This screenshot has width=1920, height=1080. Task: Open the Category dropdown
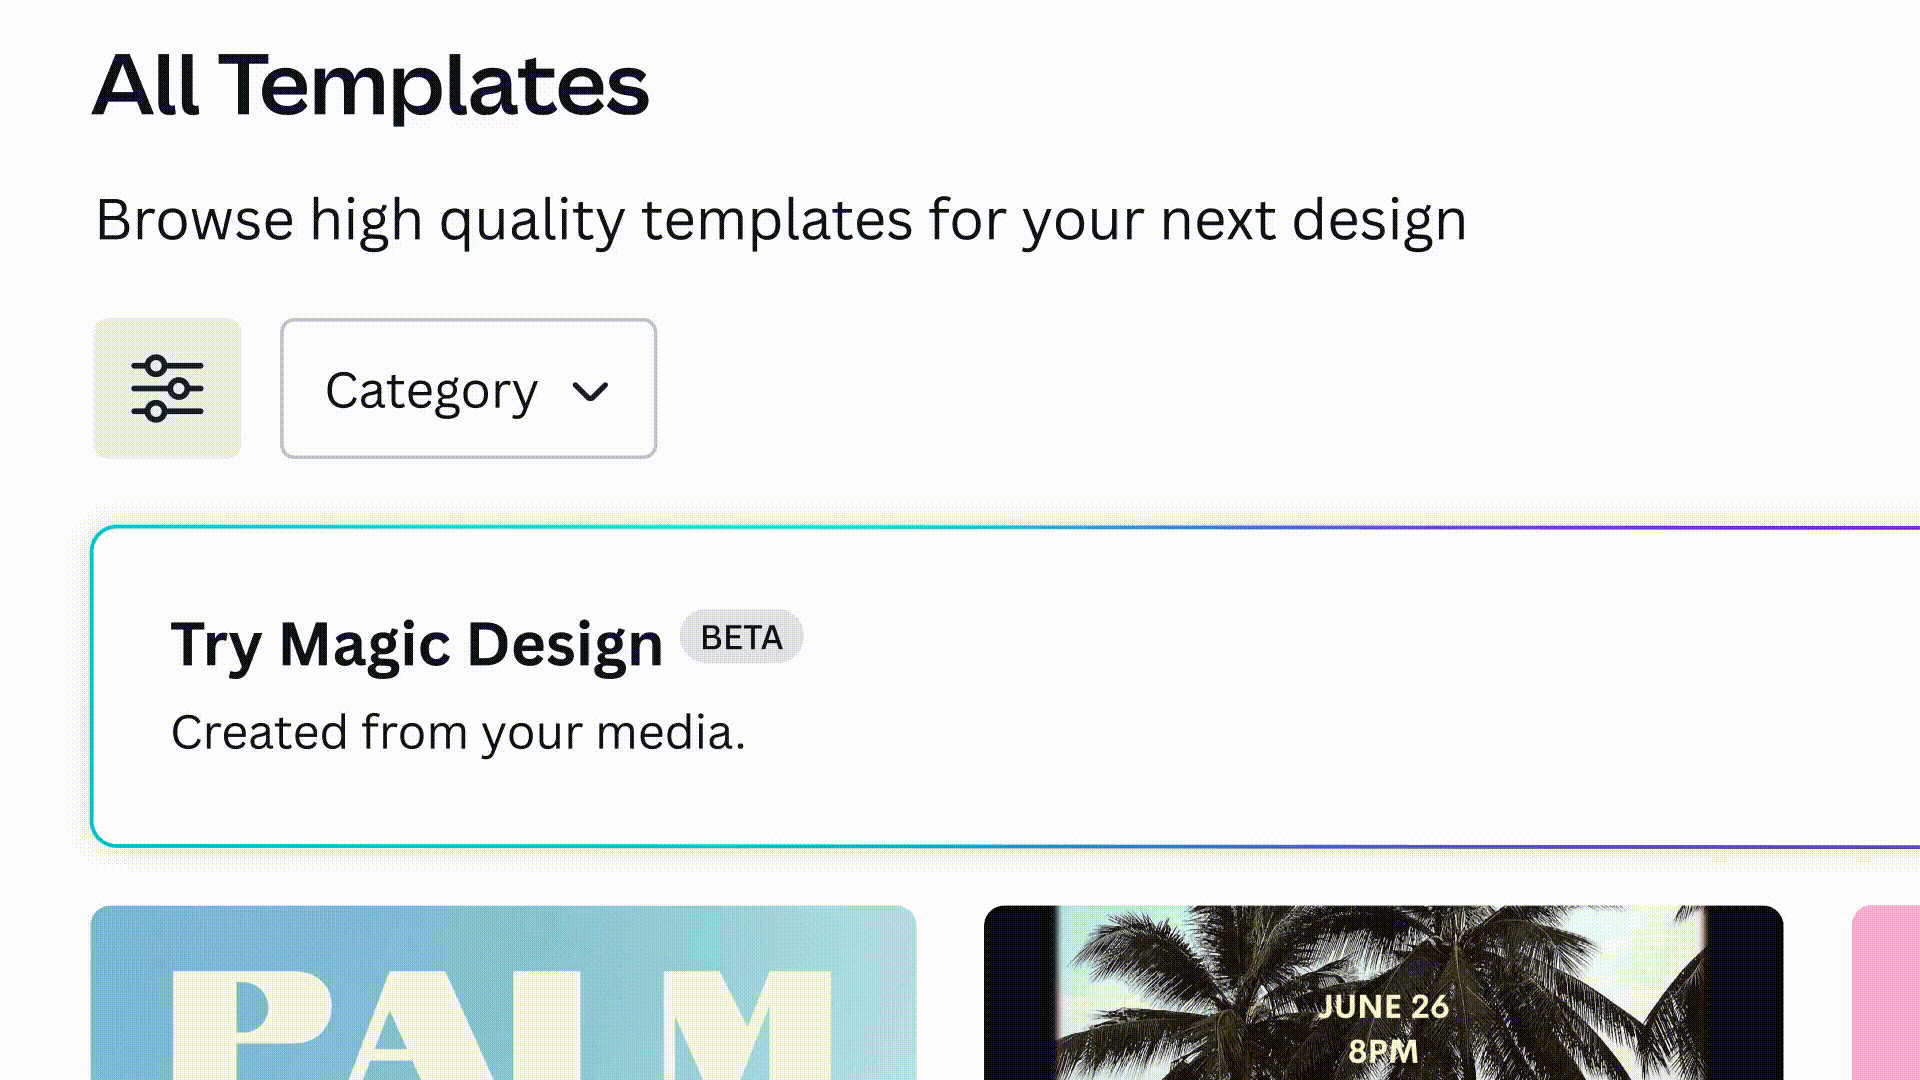(468, 389)
